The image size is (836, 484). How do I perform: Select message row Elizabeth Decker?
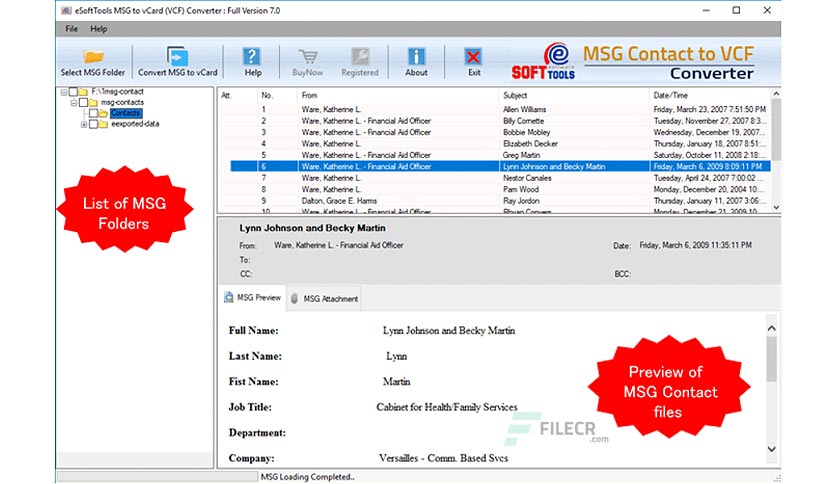[x=494, y=144]
